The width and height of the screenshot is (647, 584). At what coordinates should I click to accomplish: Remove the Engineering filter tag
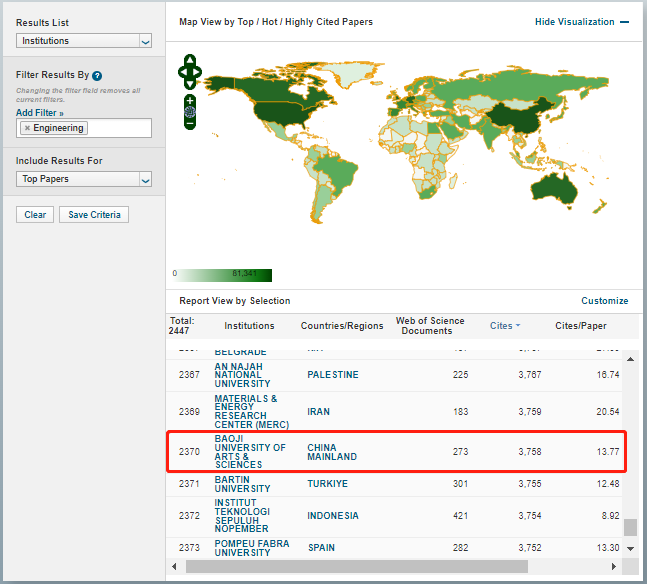(27, 128)
